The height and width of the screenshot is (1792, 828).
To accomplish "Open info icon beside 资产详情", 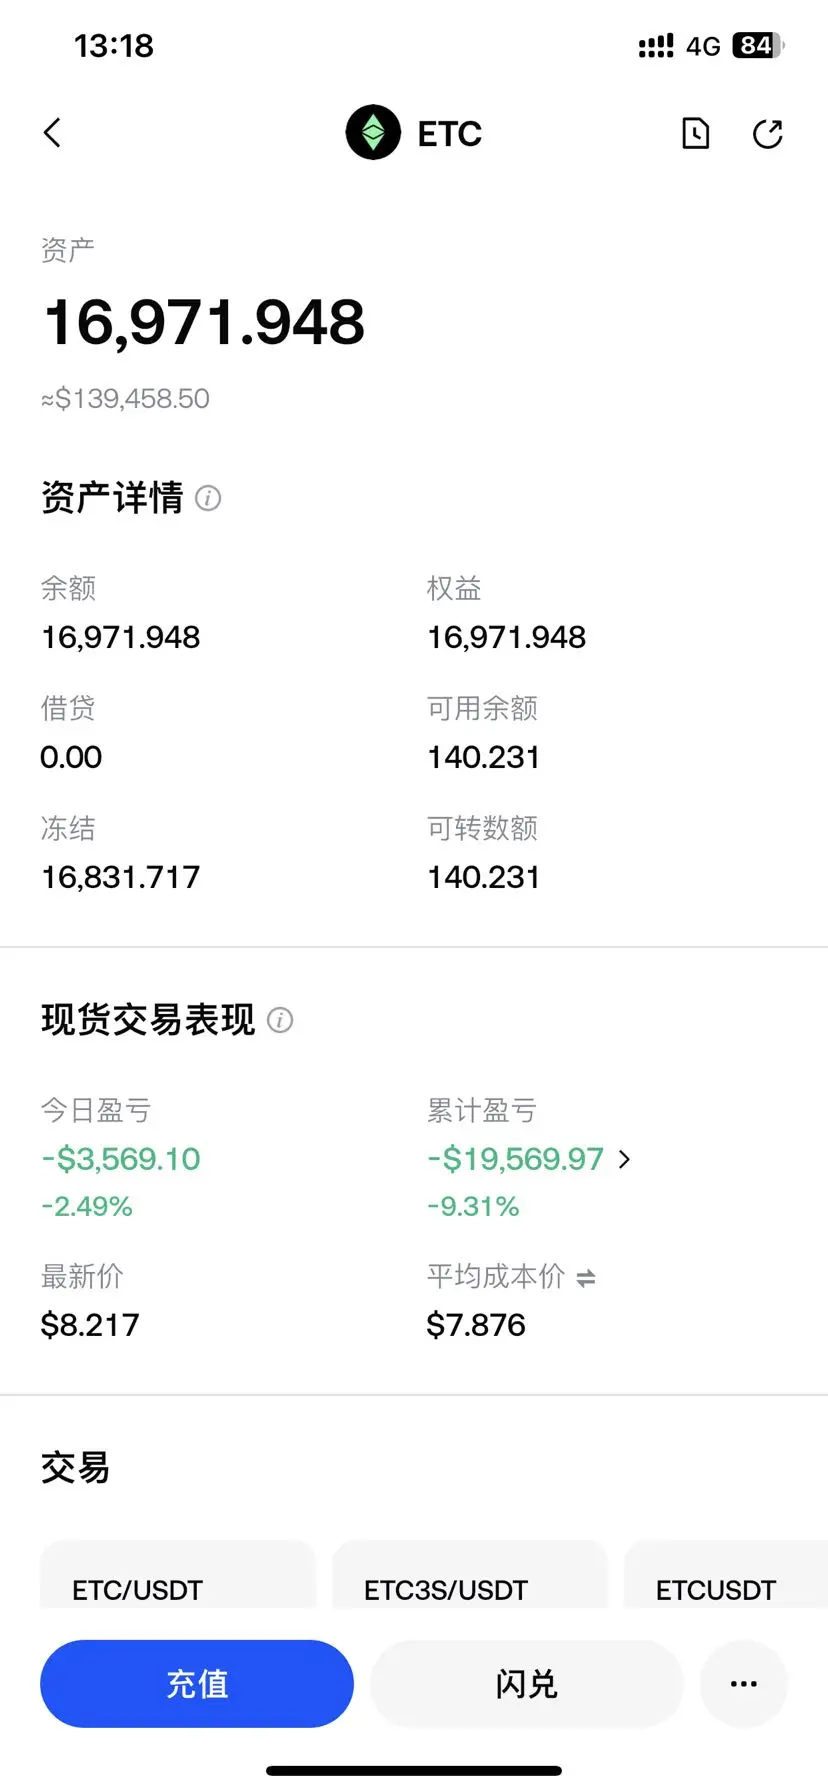I will 208,498.
